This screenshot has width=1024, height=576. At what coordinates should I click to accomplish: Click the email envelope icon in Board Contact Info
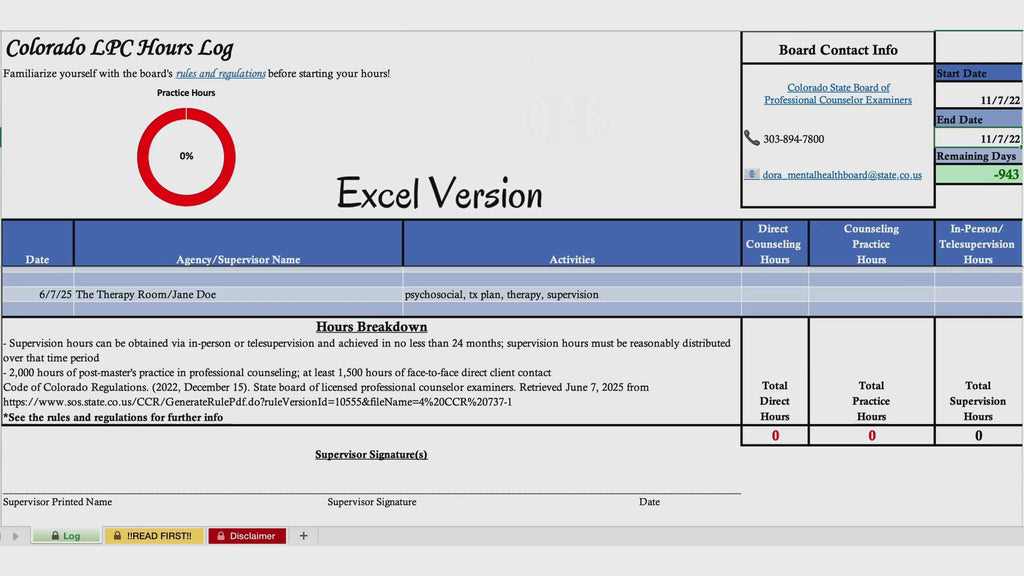coord(752,174)
